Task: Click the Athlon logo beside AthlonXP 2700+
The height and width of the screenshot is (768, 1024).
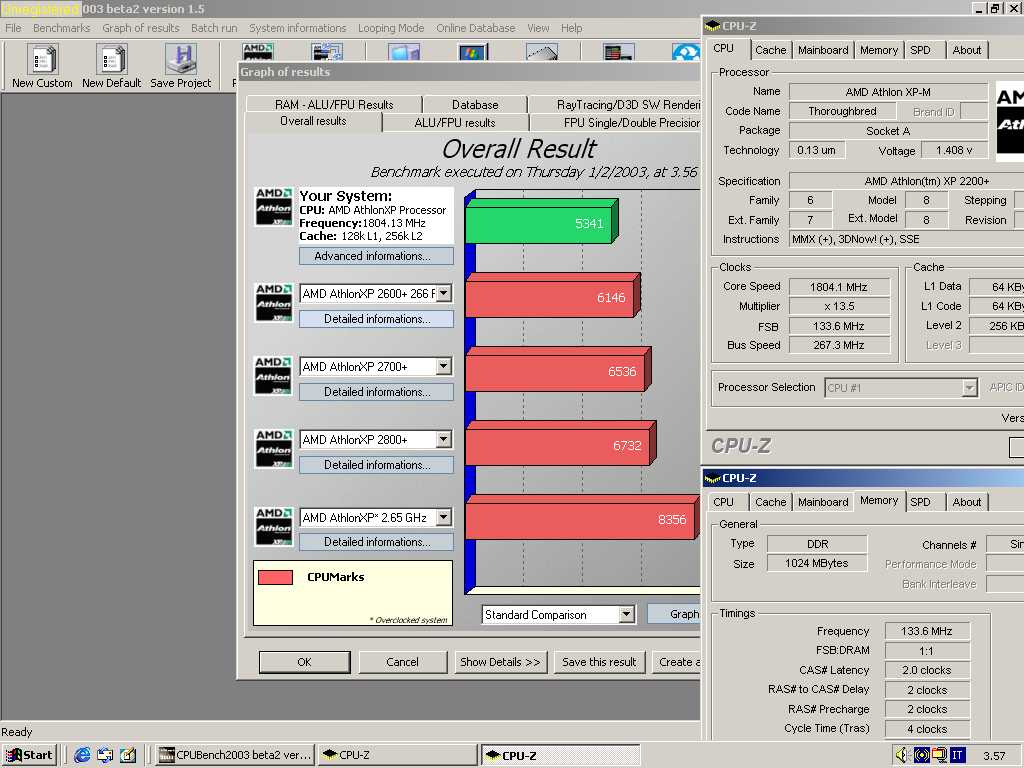Action: 274,376
